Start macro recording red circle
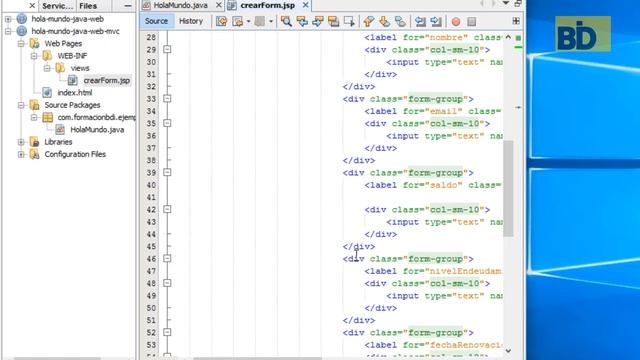640x360 pixels. tap(456, 22)
